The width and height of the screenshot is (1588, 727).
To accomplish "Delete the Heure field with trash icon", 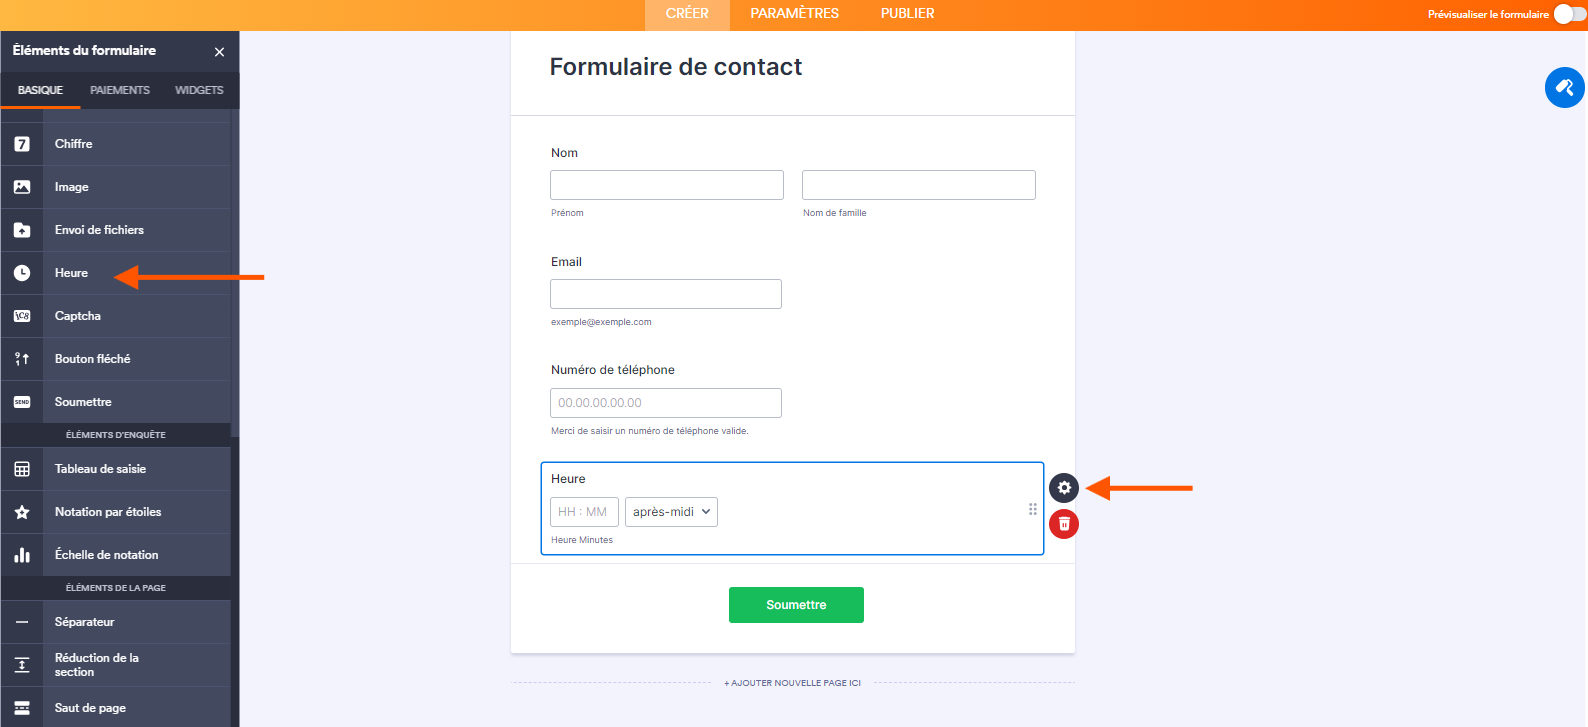I will pos(1064,524).
